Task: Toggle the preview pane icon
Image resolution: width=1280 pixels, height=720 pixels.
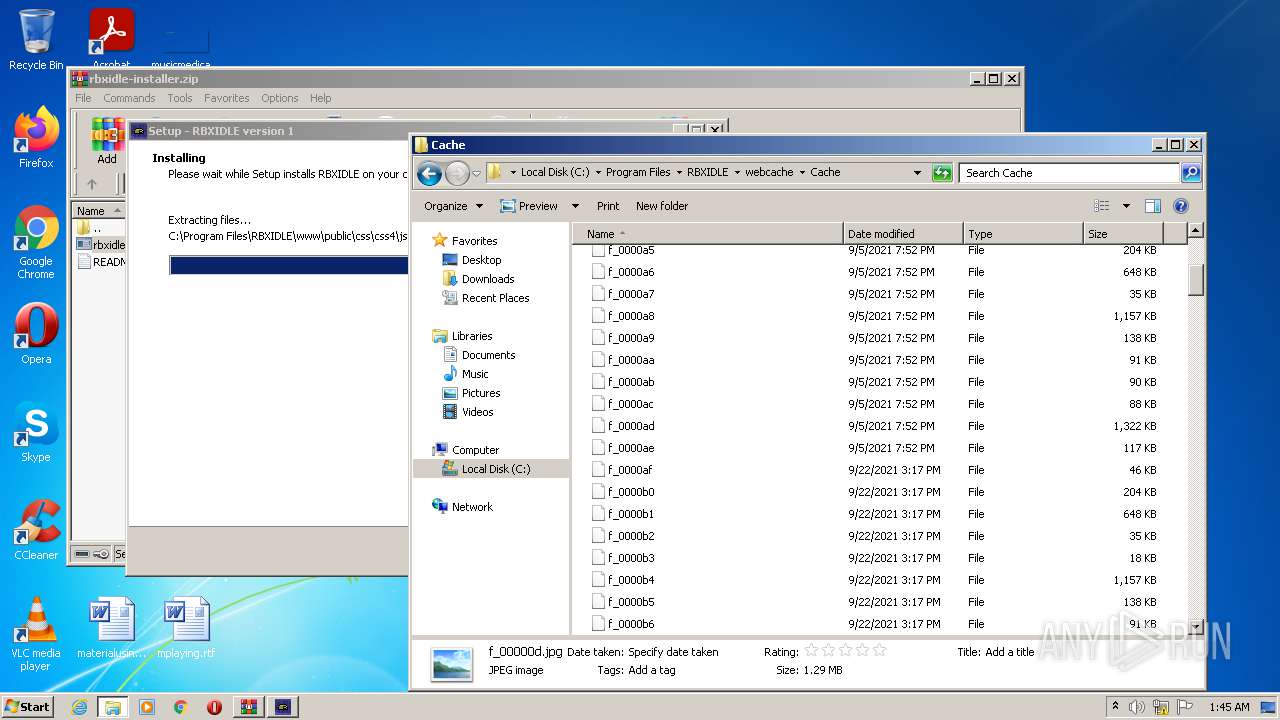Action: pyautogui.click(x=1153, y=206)
